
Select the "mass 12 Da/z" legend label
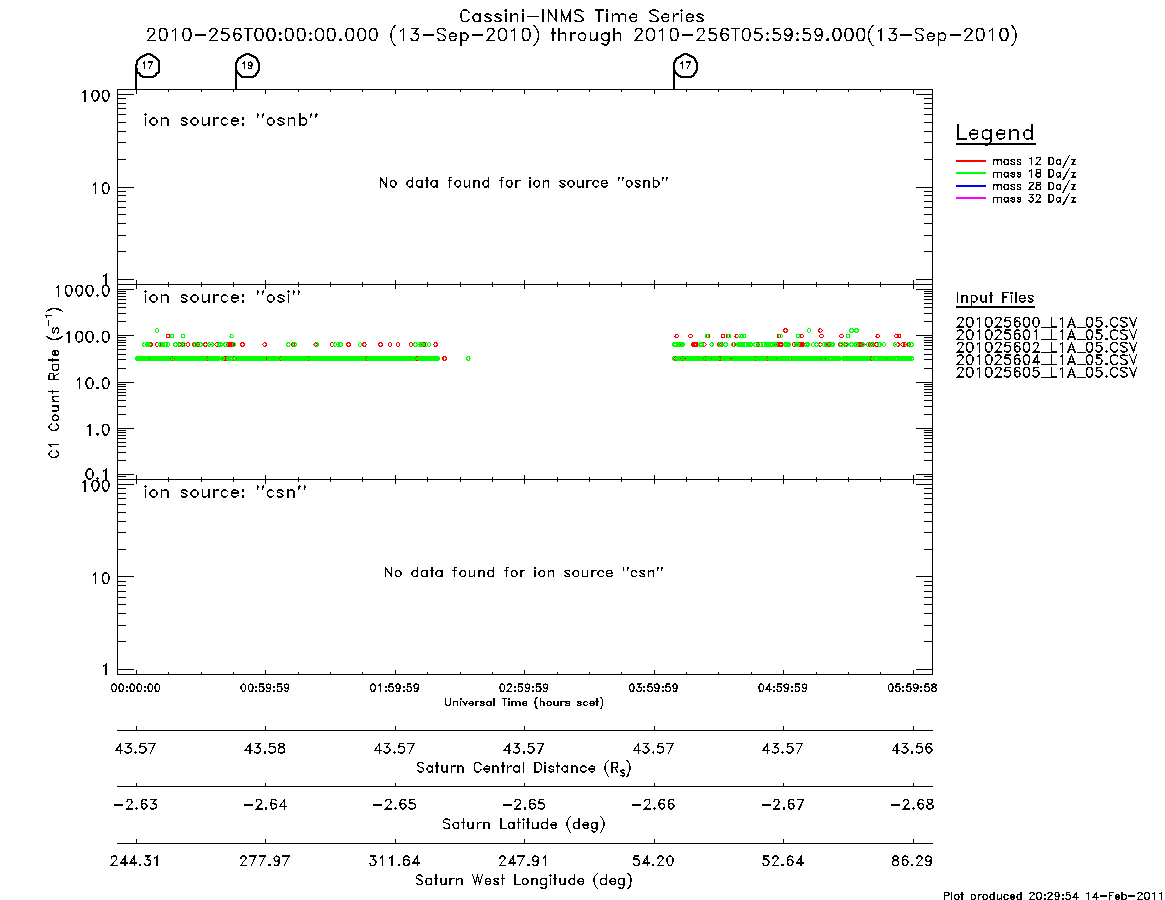point(1034,161)
